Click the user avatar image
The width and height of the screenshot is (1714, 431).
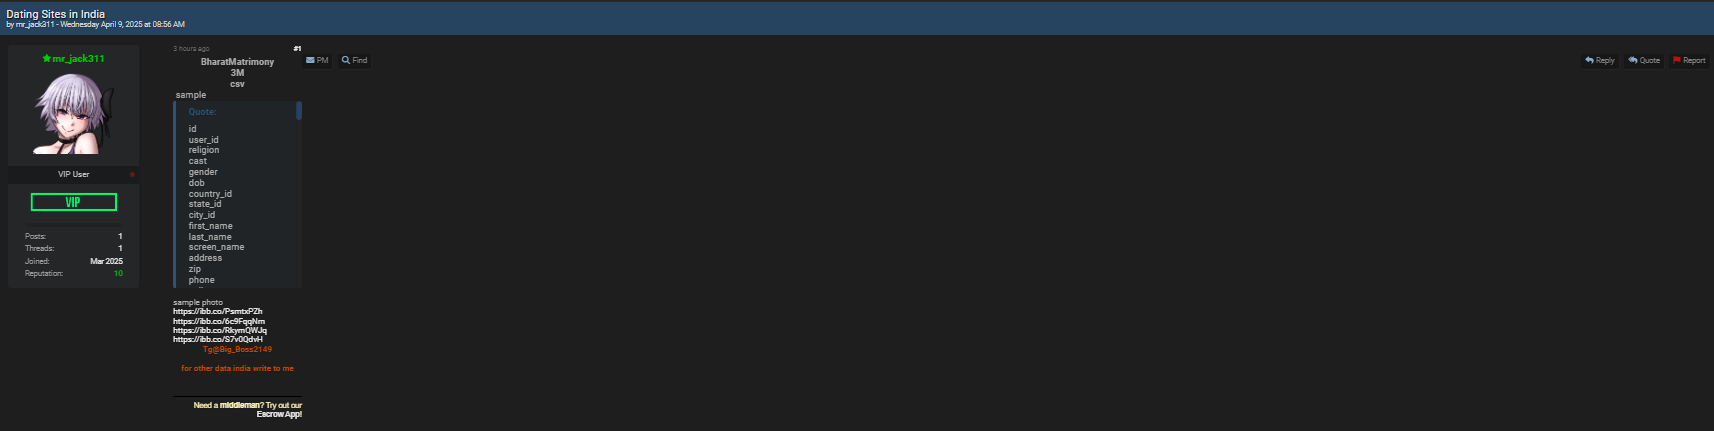click(74, 114)
